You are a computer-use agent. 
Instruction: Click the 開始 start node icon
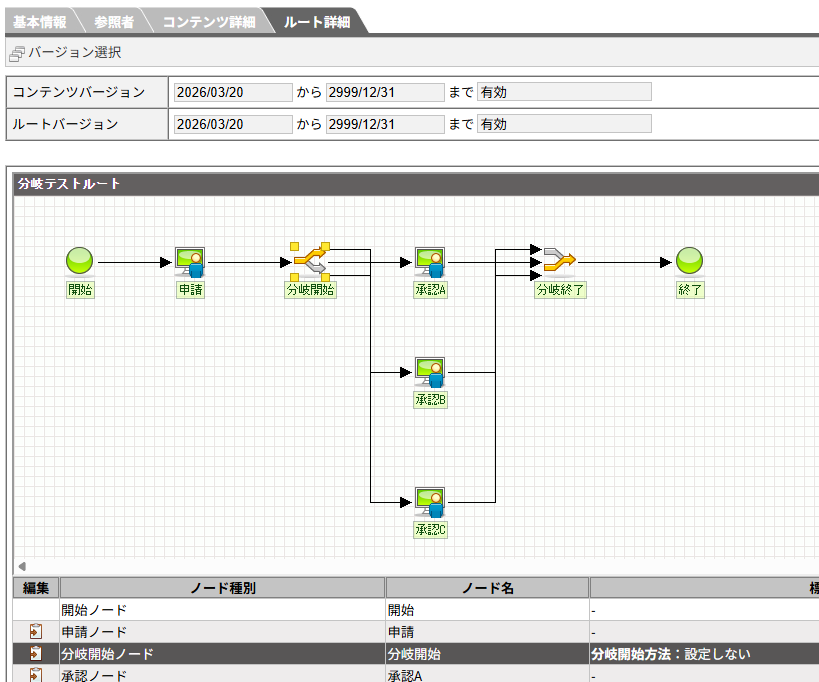pyautogui.click(x=80, y=262)
